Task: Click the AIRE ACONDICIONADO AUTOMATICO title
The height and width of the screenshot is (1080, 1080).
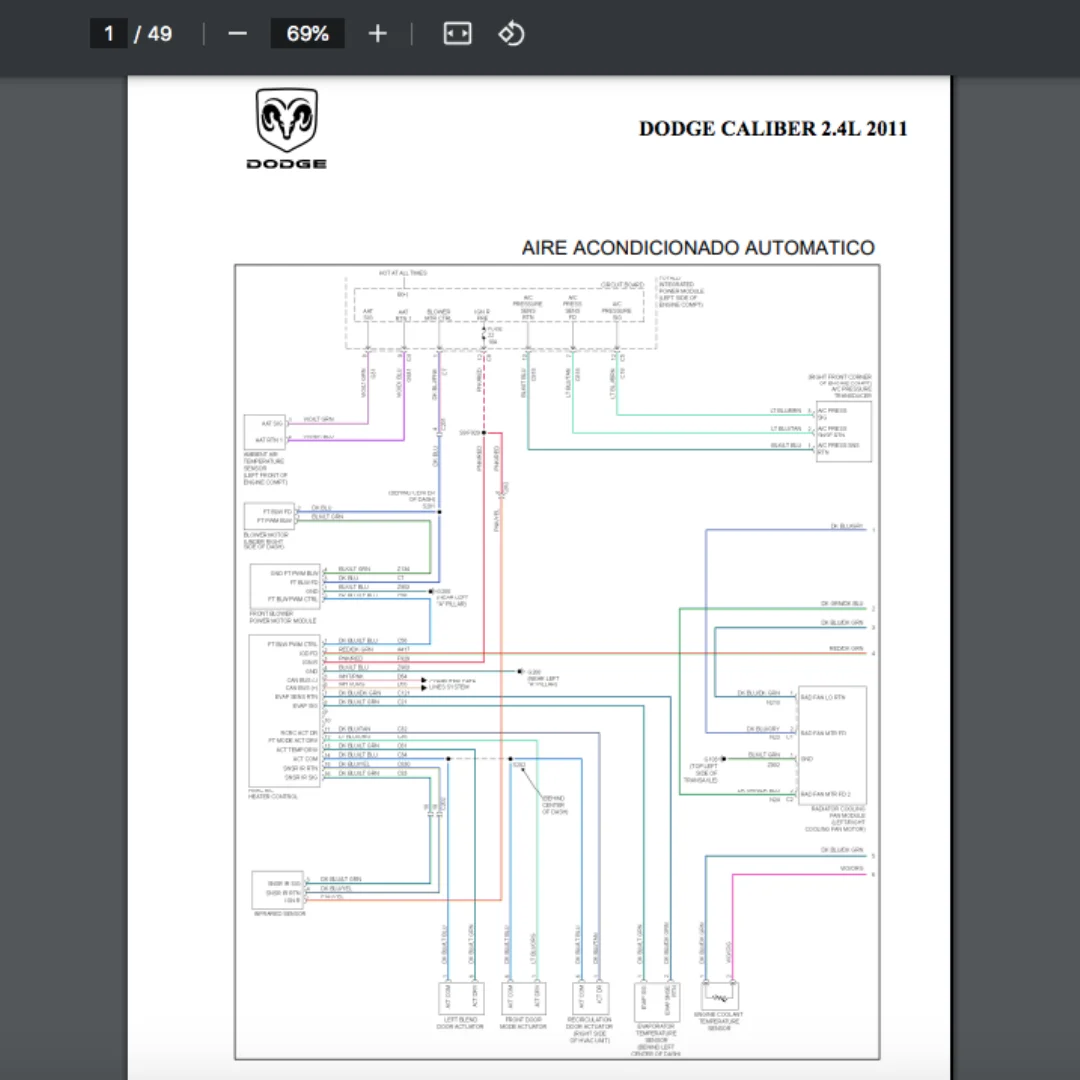Action: pyautogui.click(x=698, y=248)
